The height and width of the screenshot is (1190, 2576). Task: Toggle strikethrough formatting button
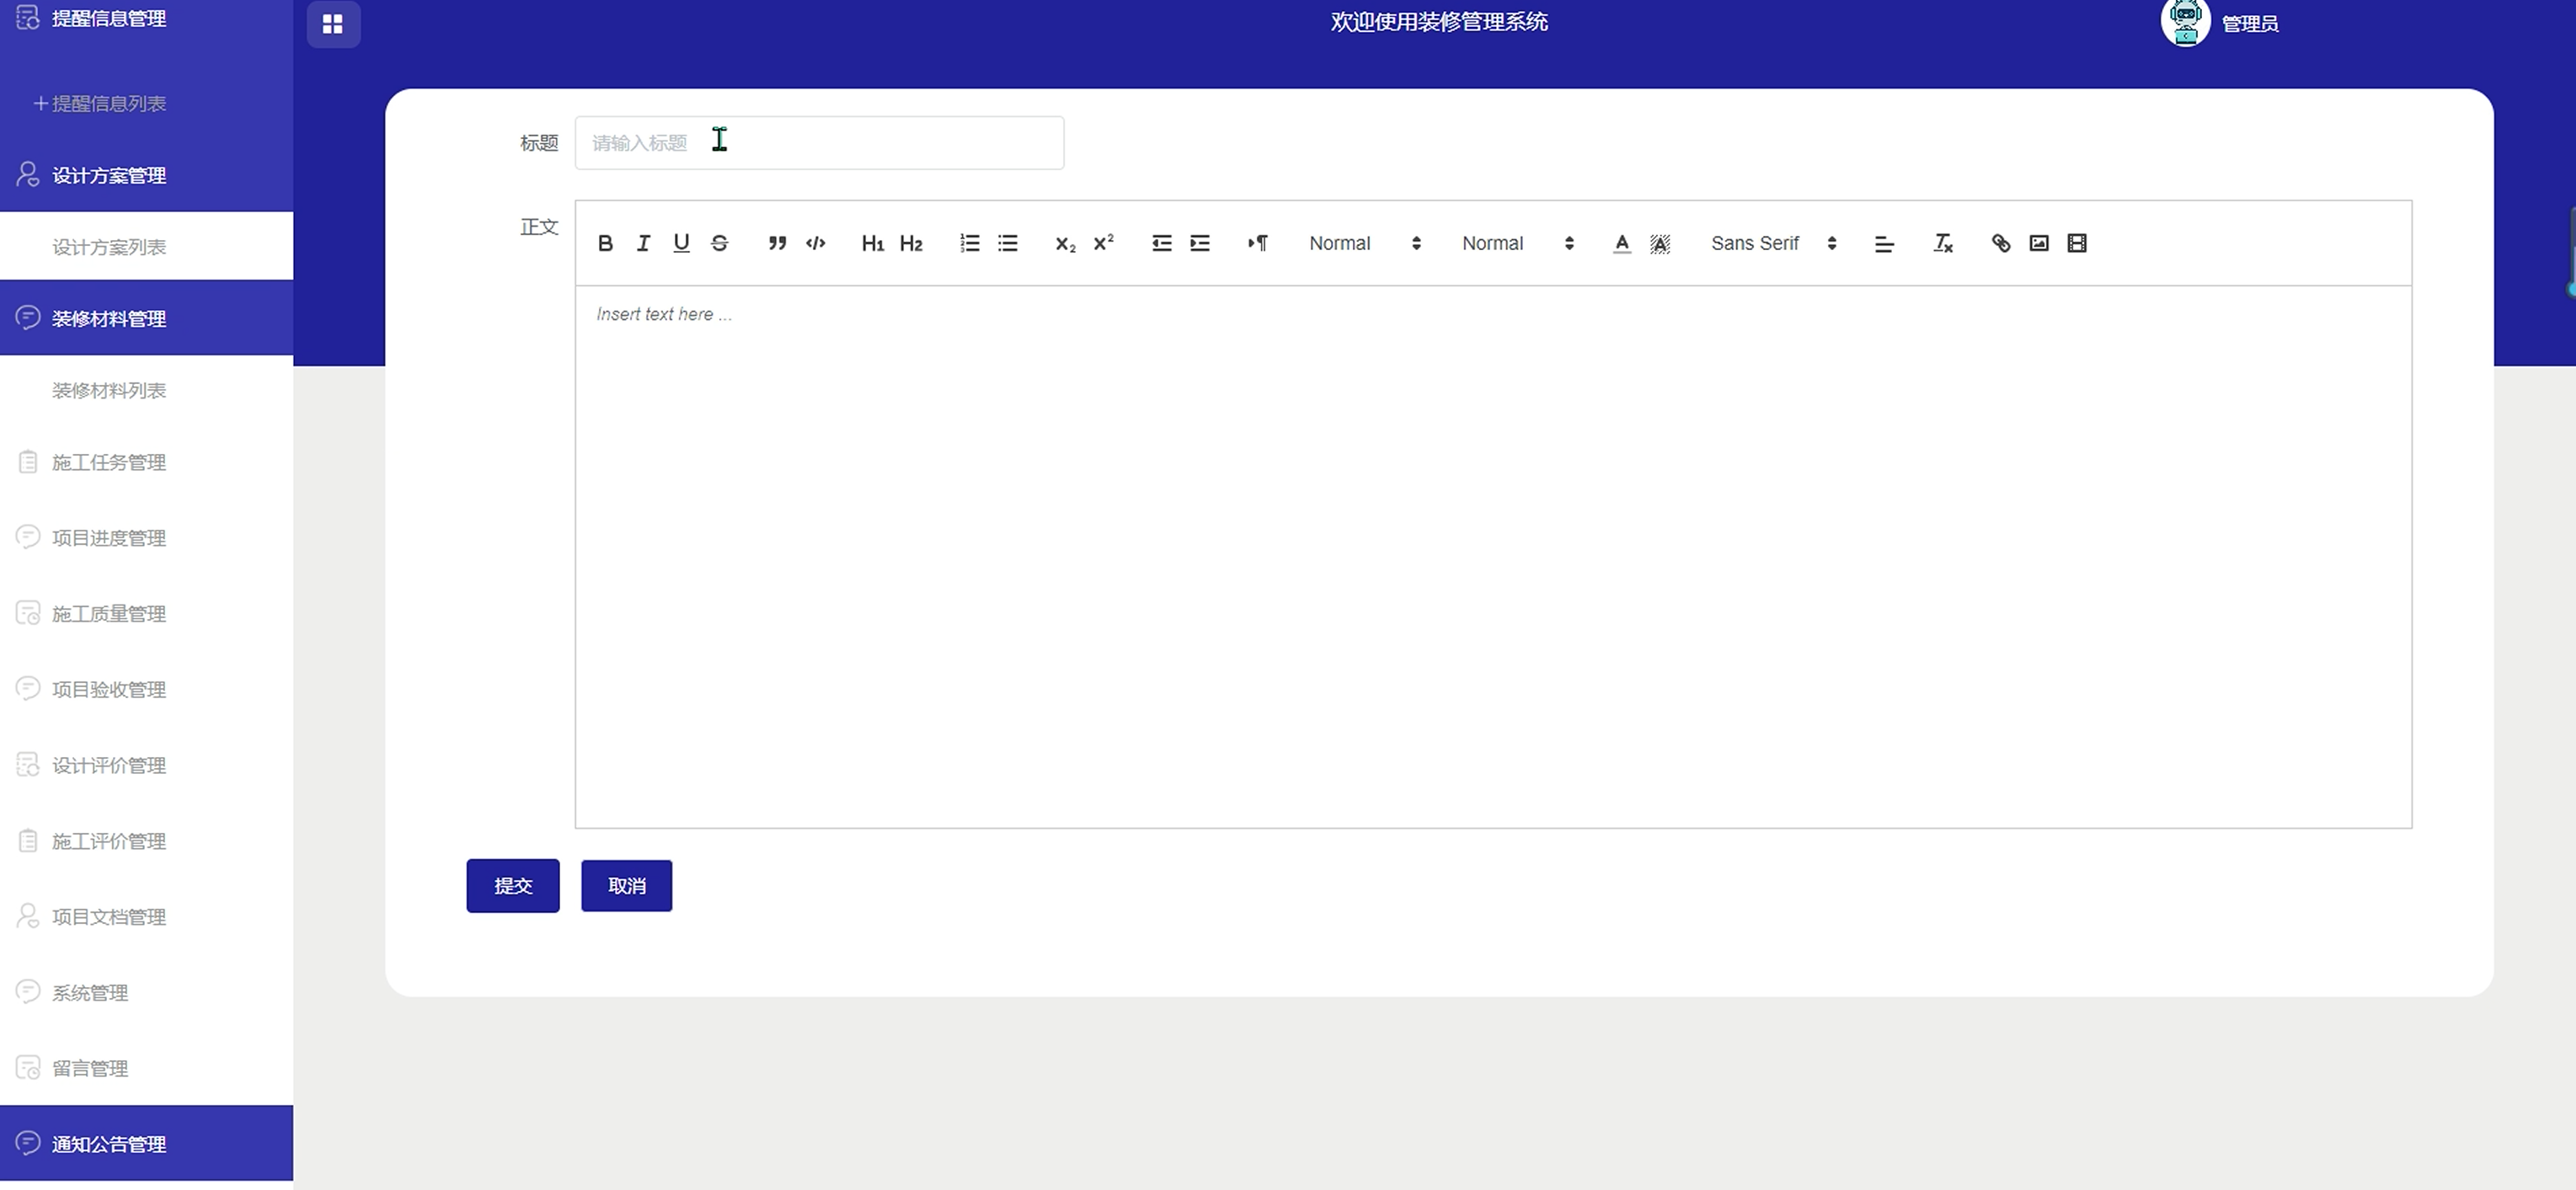(x=719, y=243)
